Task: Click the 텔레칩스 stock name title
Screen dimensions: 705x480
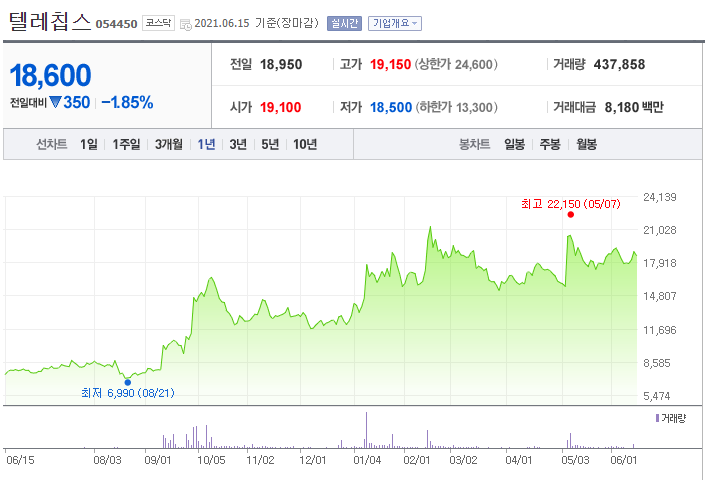Action: 50,21
